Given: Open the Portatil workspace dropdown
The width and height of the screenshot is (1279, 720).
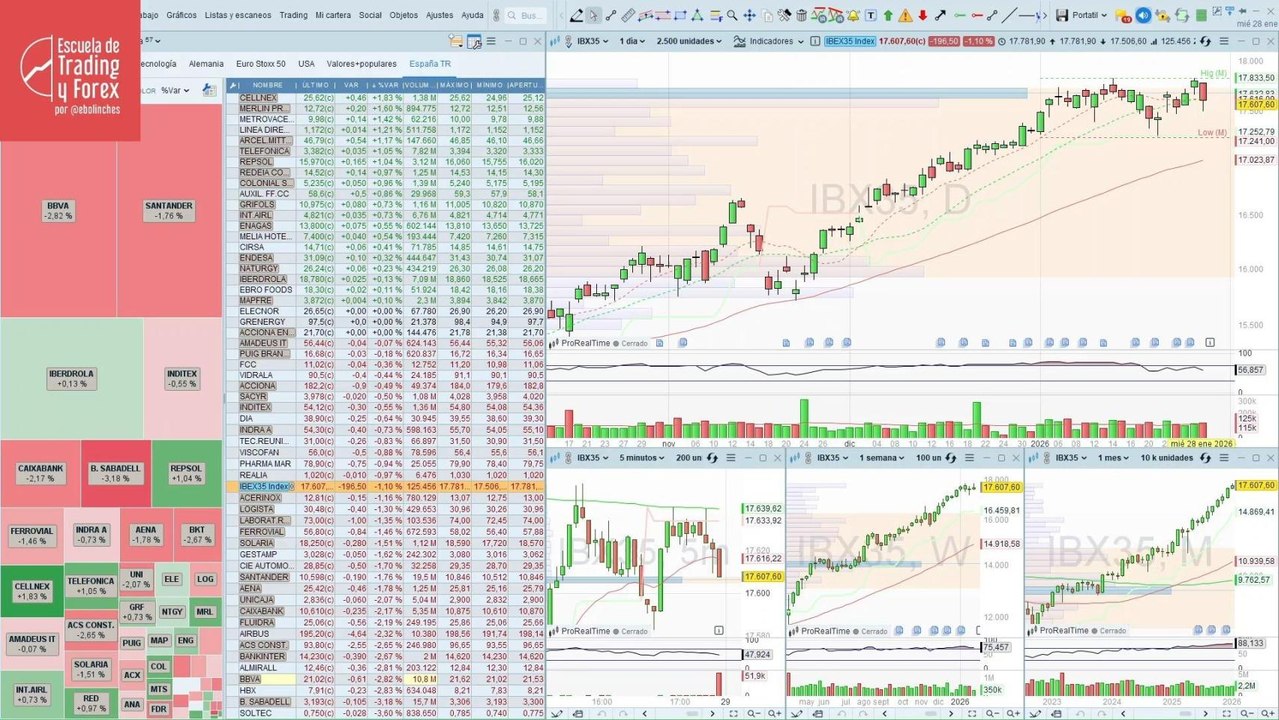Looking at the screenshot, I should coord(1089,15).
